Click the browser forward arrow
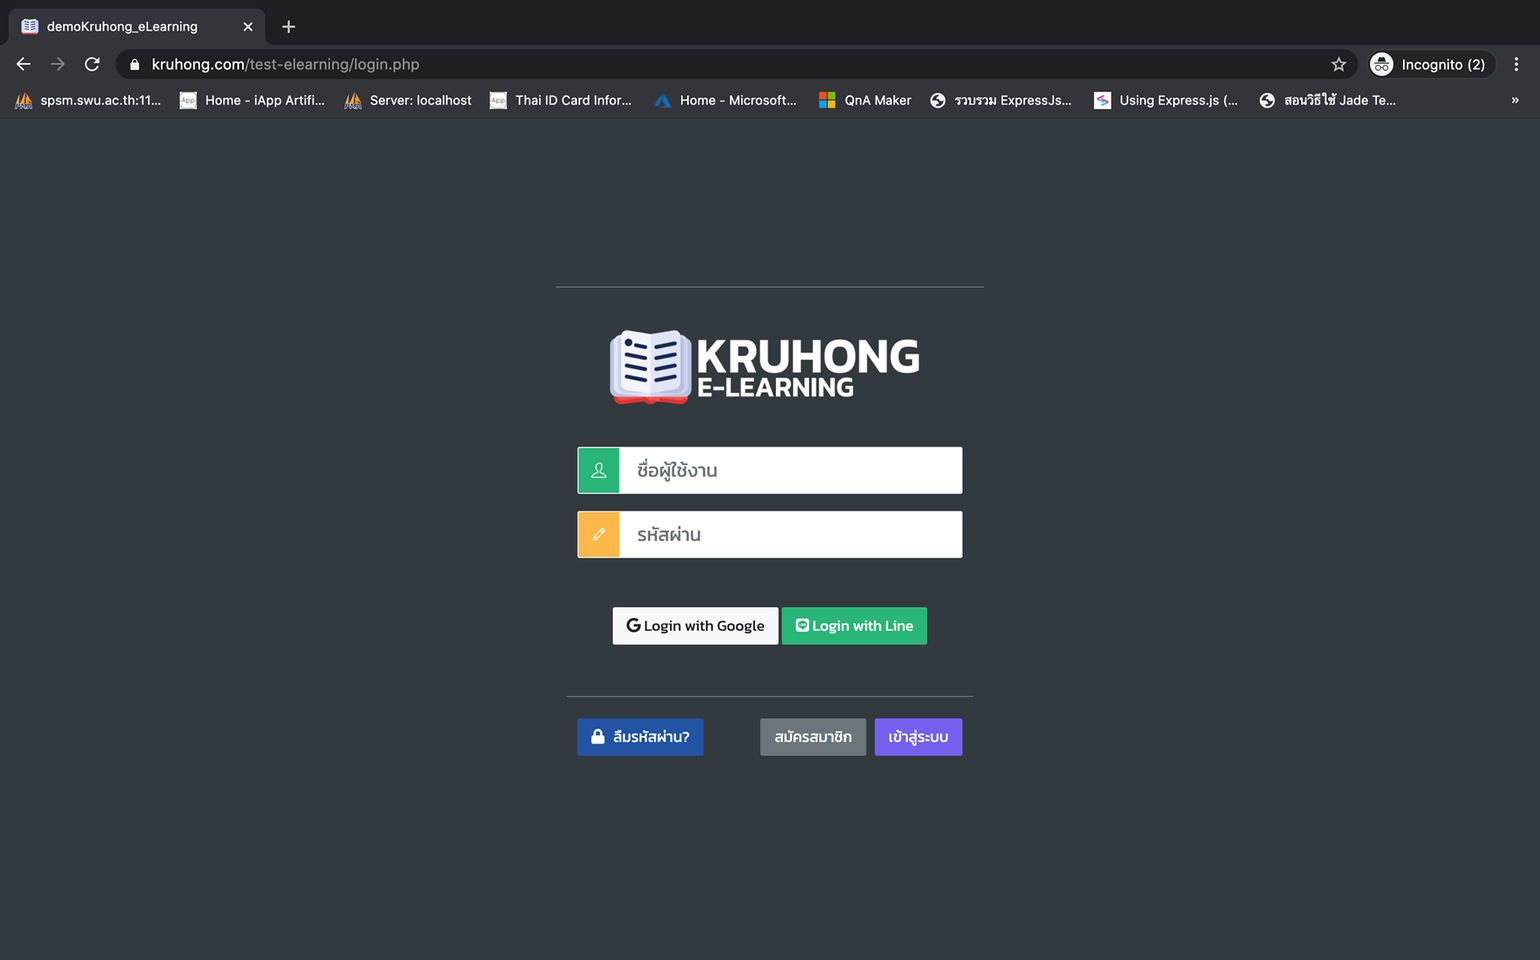Screen dimensions: 1540x960 [58, 64]
